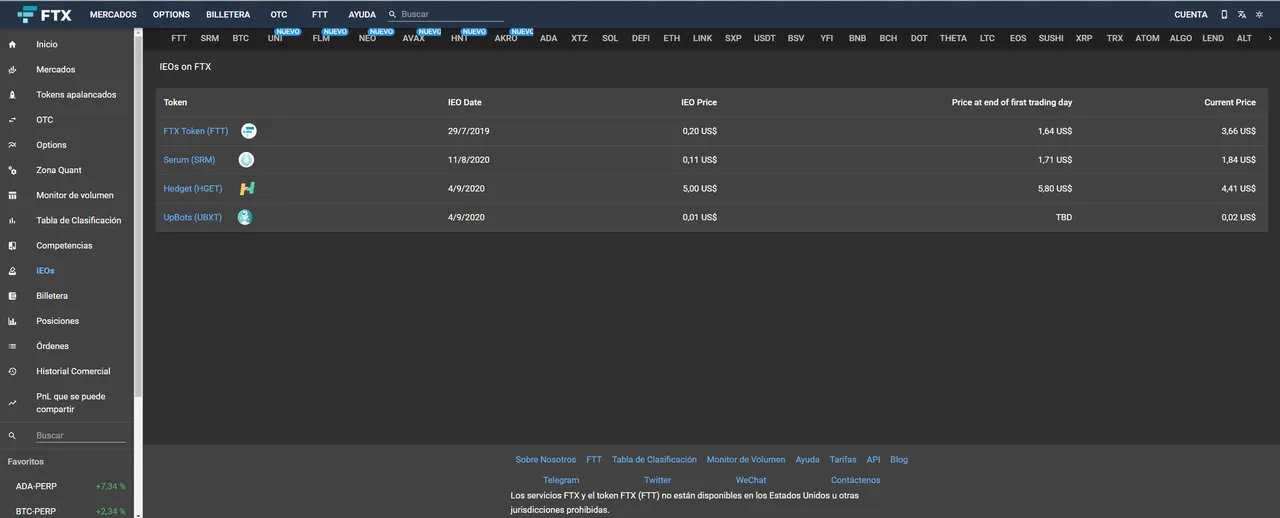Click the Billetera wallet icon in sidebar
The width and height of the screenshot is (1280, 518).
pyautogui.click(x=12, y=296)
